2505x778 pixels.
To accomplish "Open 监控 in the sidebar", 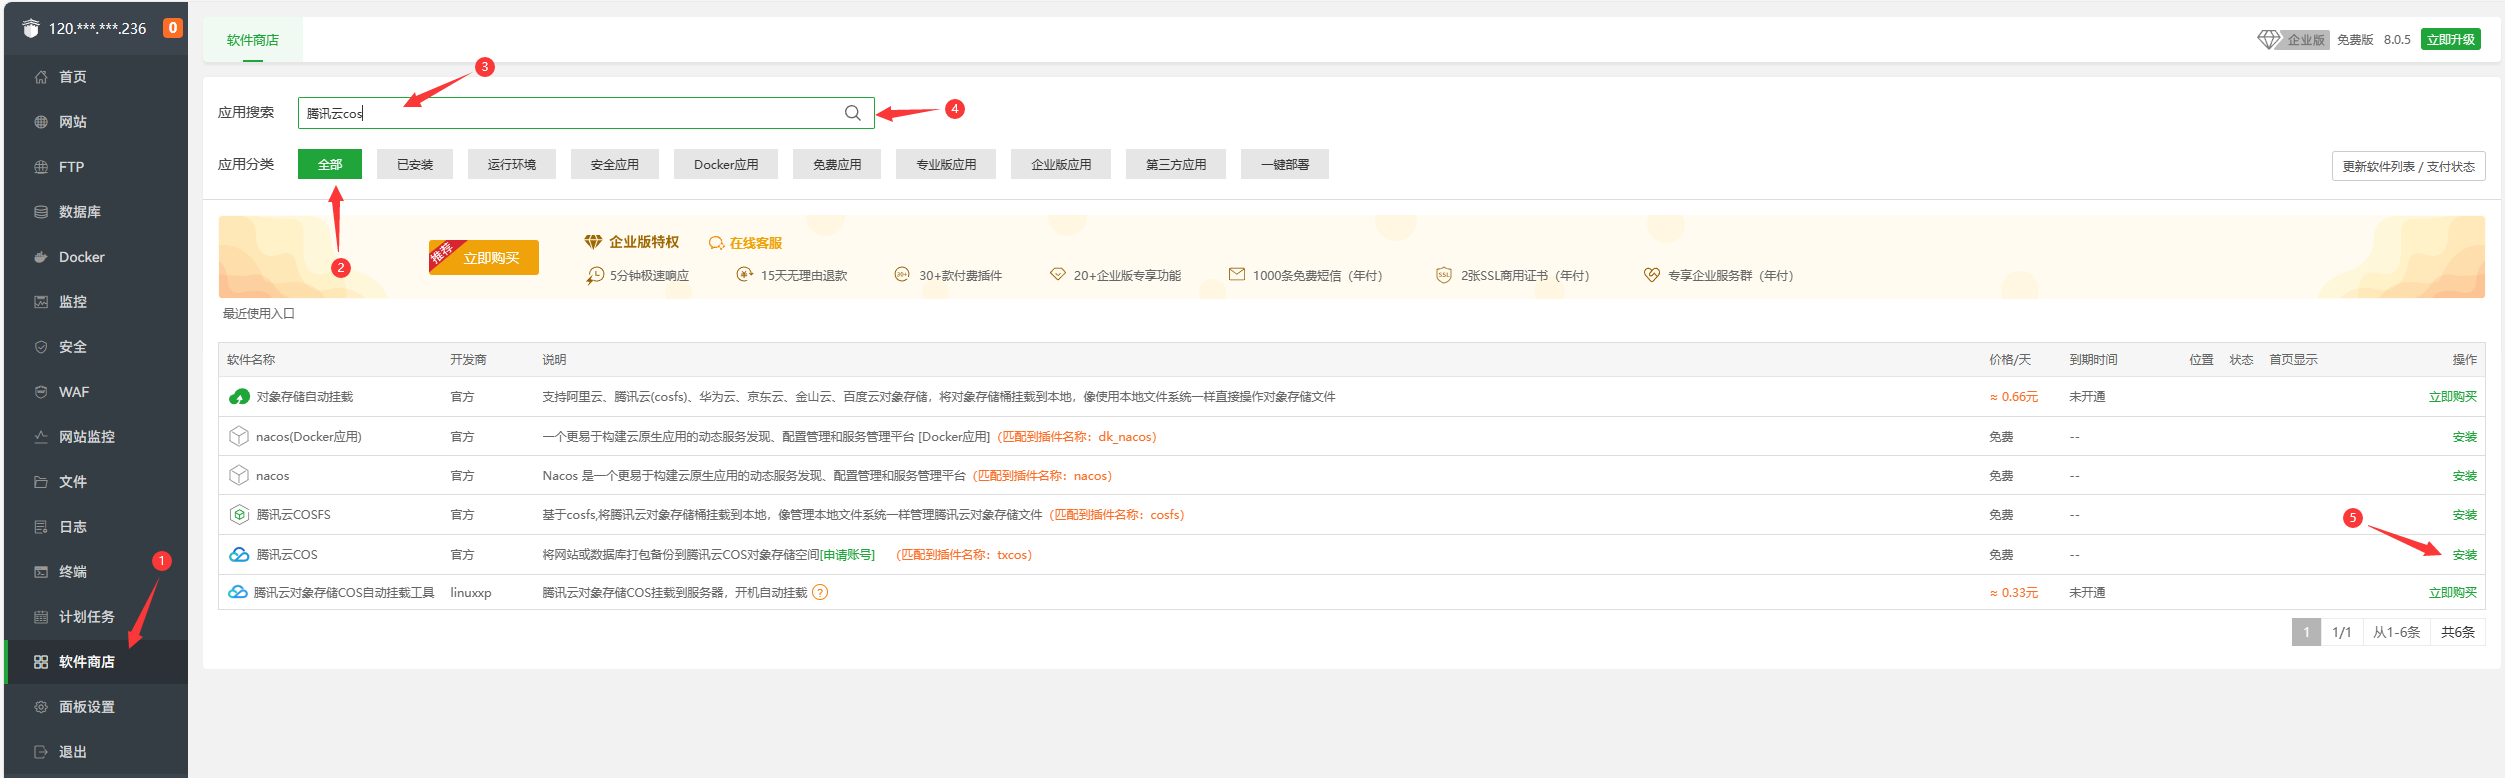I will pyautogui.click(x=96, y=302).
